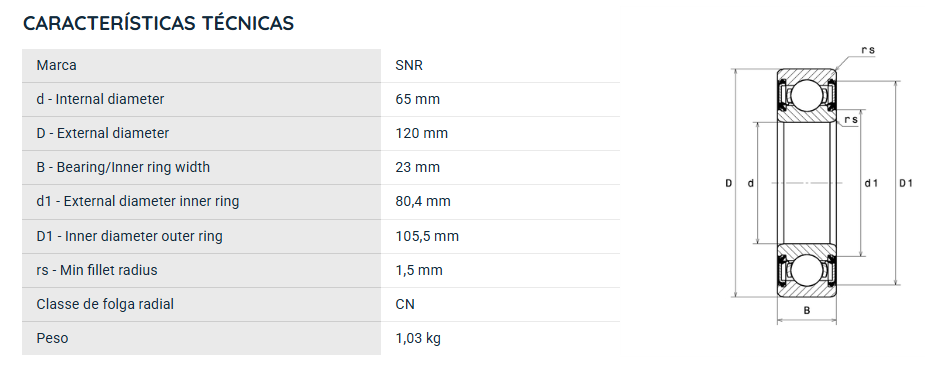This screenshot has width=925, height=372.
Task: Click d1 - External diameter inner ring label
Action: pyautogui.click(x=137, y=202)
